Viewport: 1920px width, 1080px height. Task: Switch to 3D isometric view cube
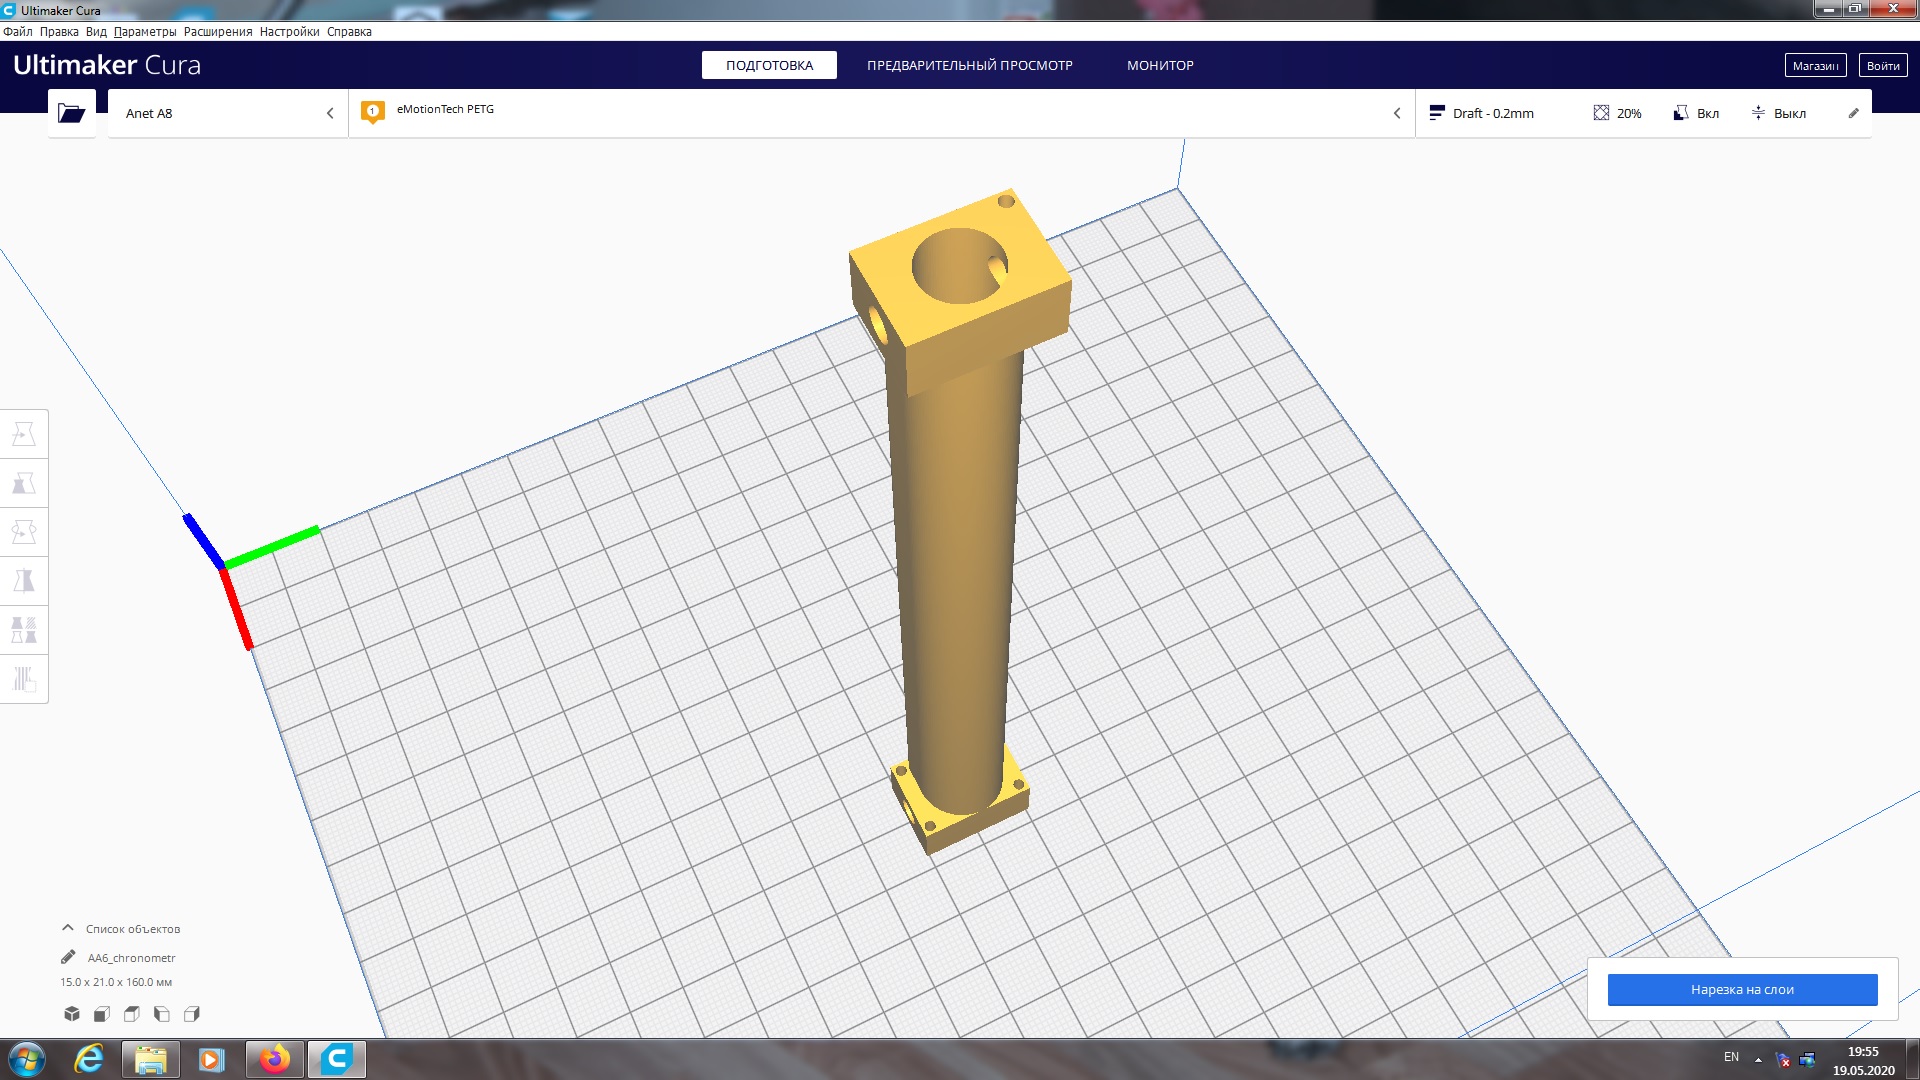72,1014
